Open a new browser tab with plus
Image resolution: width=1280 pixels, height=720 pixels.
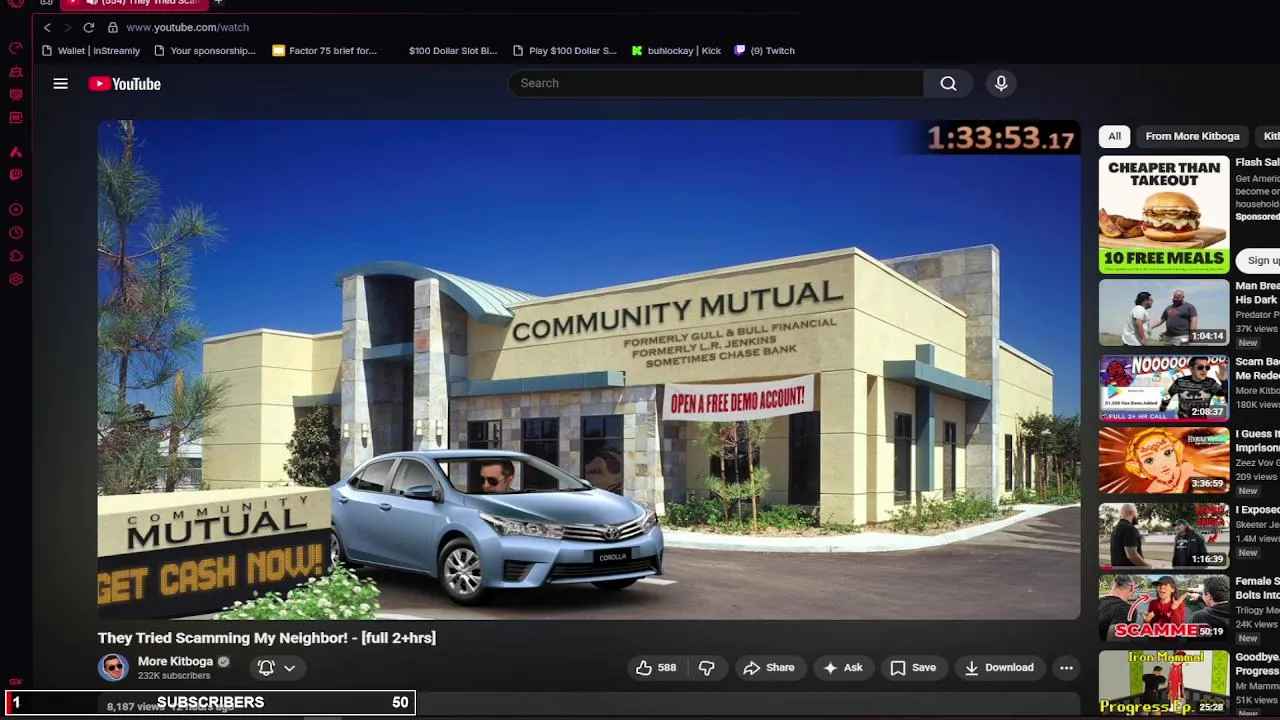pos(218,3)
